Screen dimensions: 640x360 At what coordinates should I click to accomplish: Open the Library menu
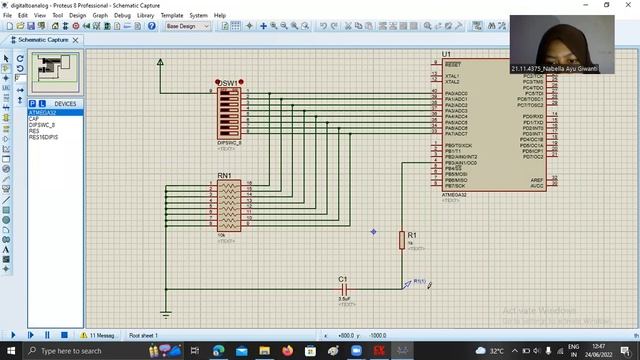pos(145,15)
